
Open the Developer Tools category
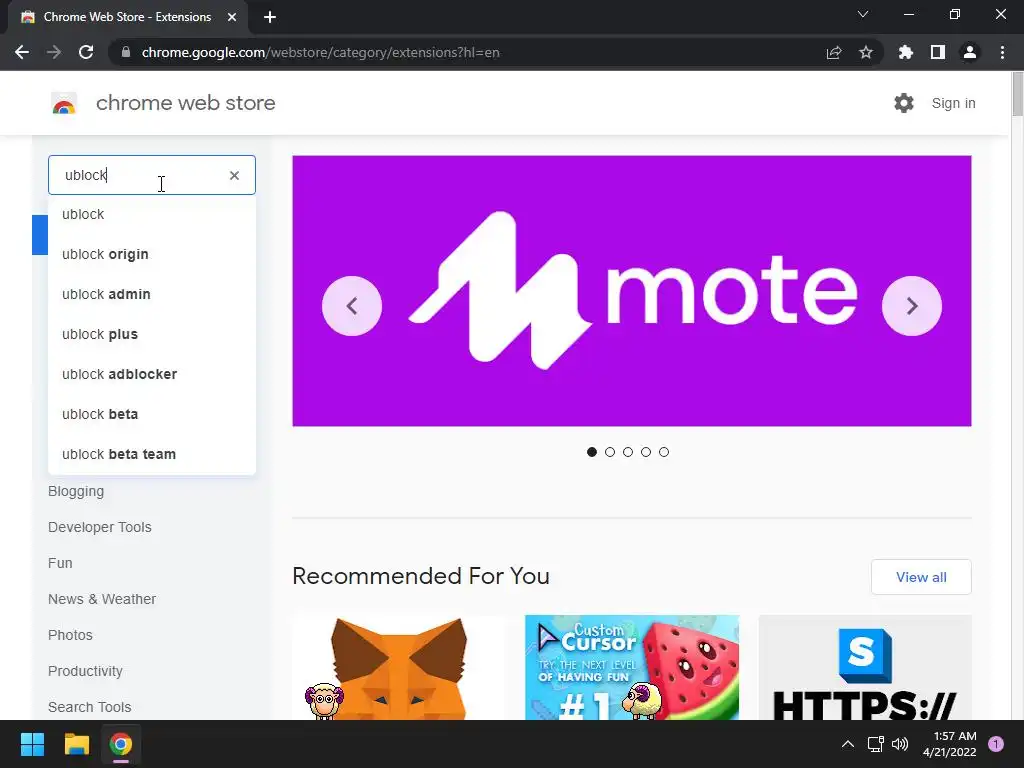pos(99,527)
